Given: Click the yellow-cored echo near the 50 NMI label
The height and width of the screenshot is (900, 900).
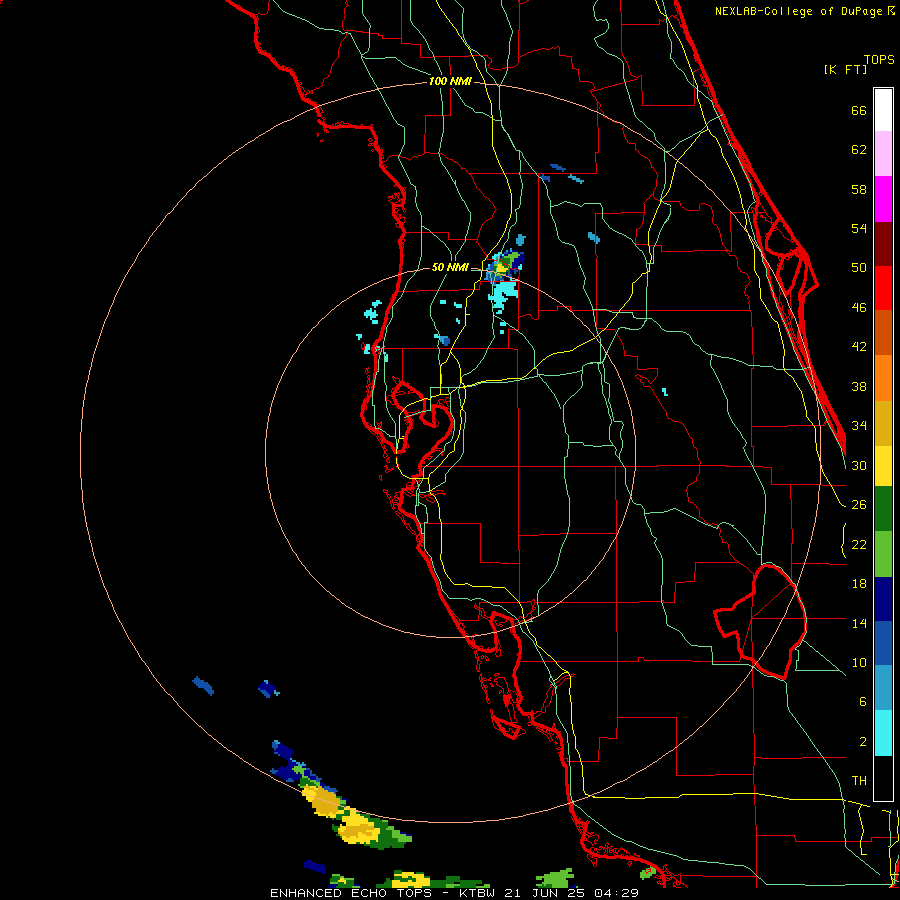Looking at the screenshot, I should 503,266.
